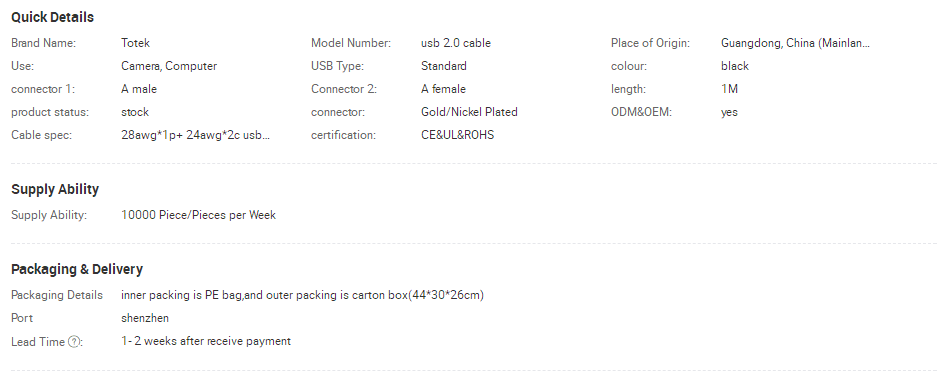937x381 pixels.
Task: Click the Quick Details heading
Action: tap(53, 17)
